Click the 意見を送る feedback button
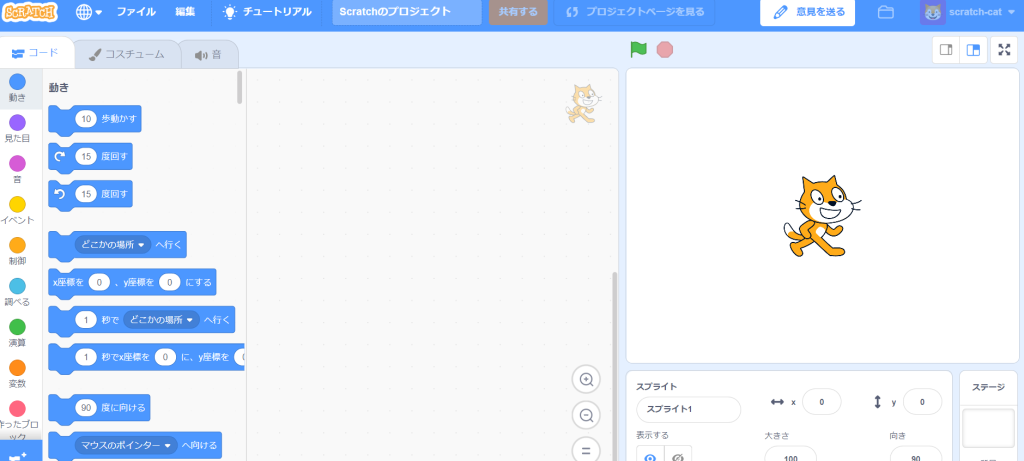 807,12
